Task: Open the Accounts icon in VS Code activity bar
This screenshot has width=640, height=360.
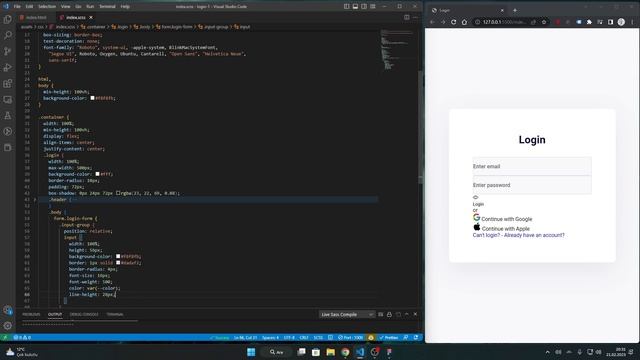Action: tap(7, 310)
